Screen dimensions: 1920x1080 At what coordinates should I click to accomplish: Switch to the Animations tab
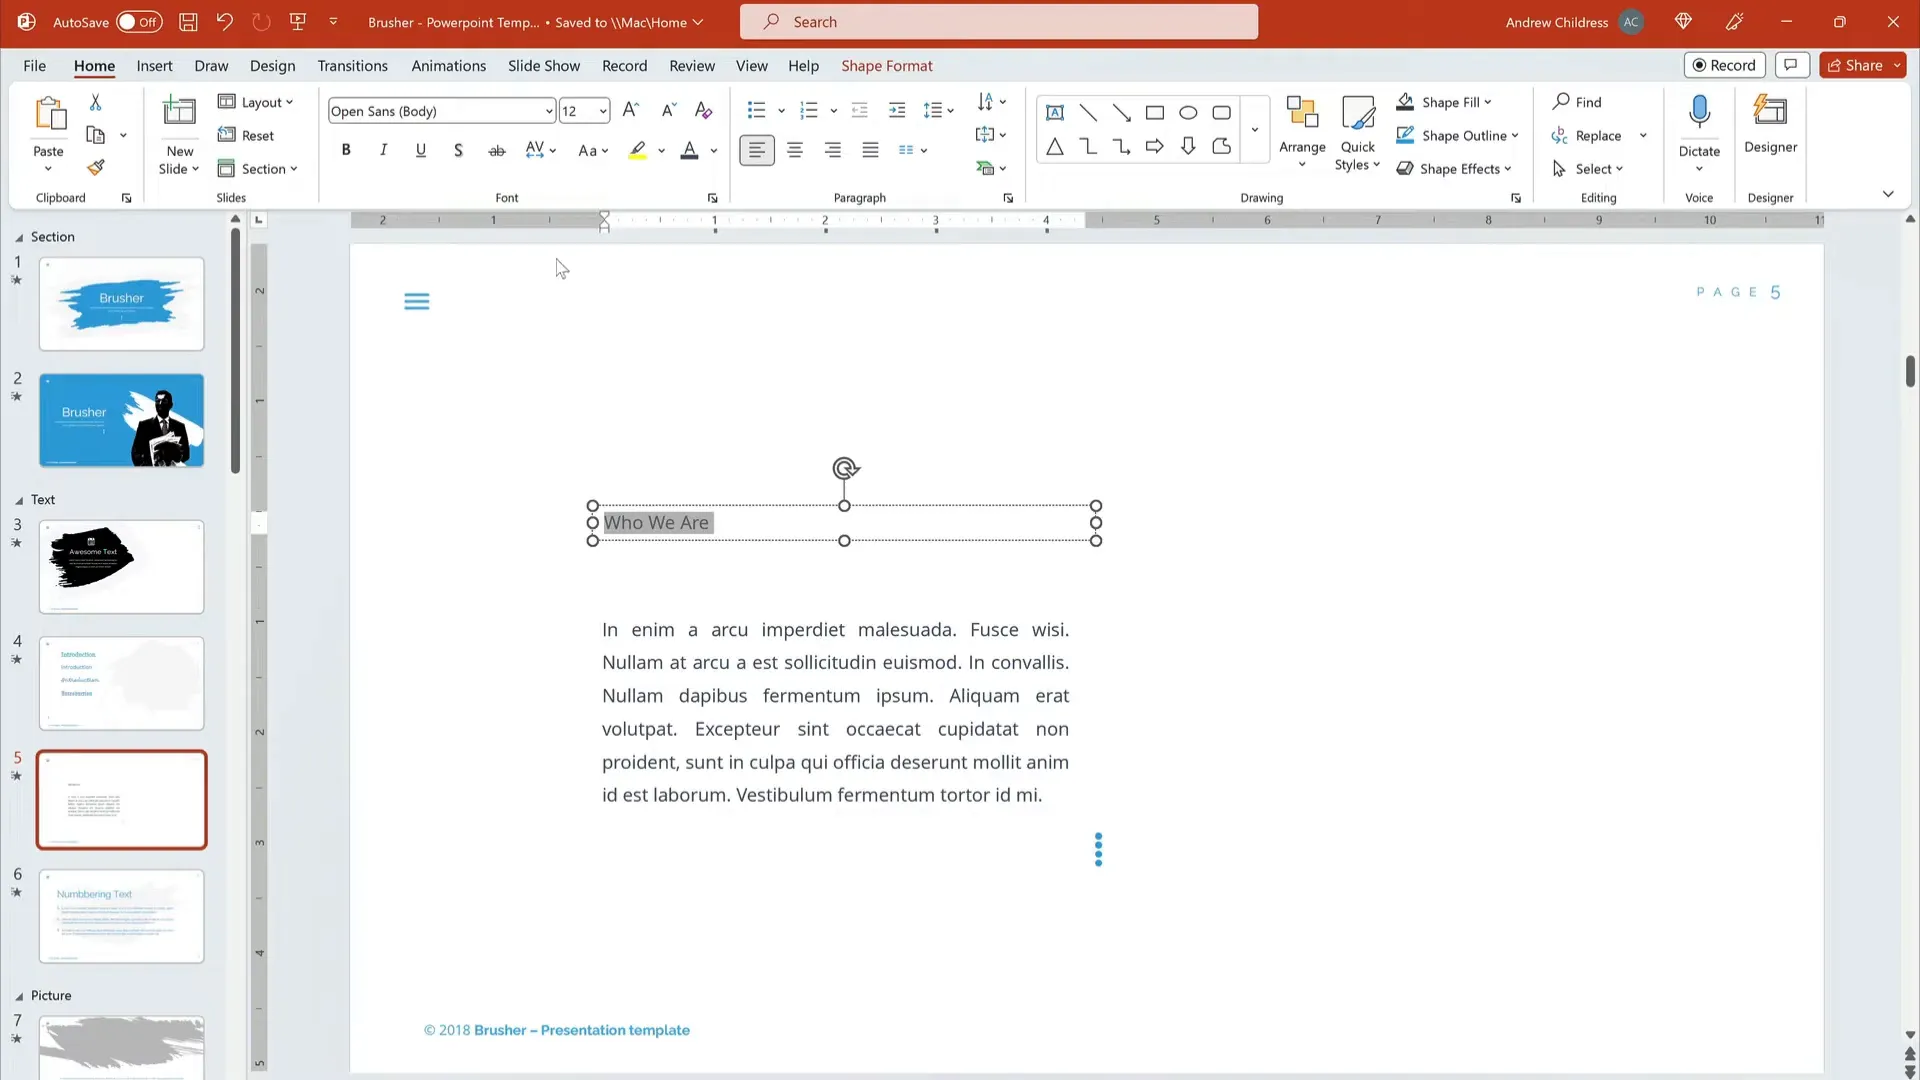click(x=448, y=65)
